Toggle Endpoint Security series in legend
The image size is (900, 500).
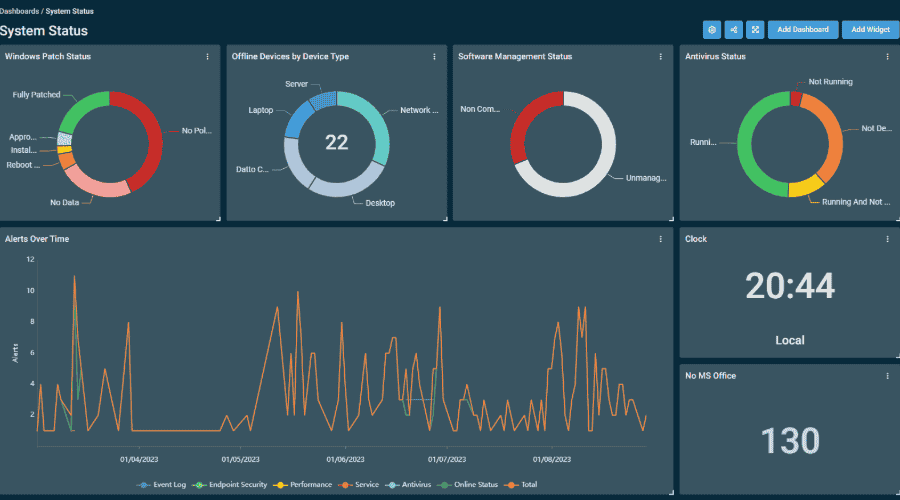coord(230,485)
